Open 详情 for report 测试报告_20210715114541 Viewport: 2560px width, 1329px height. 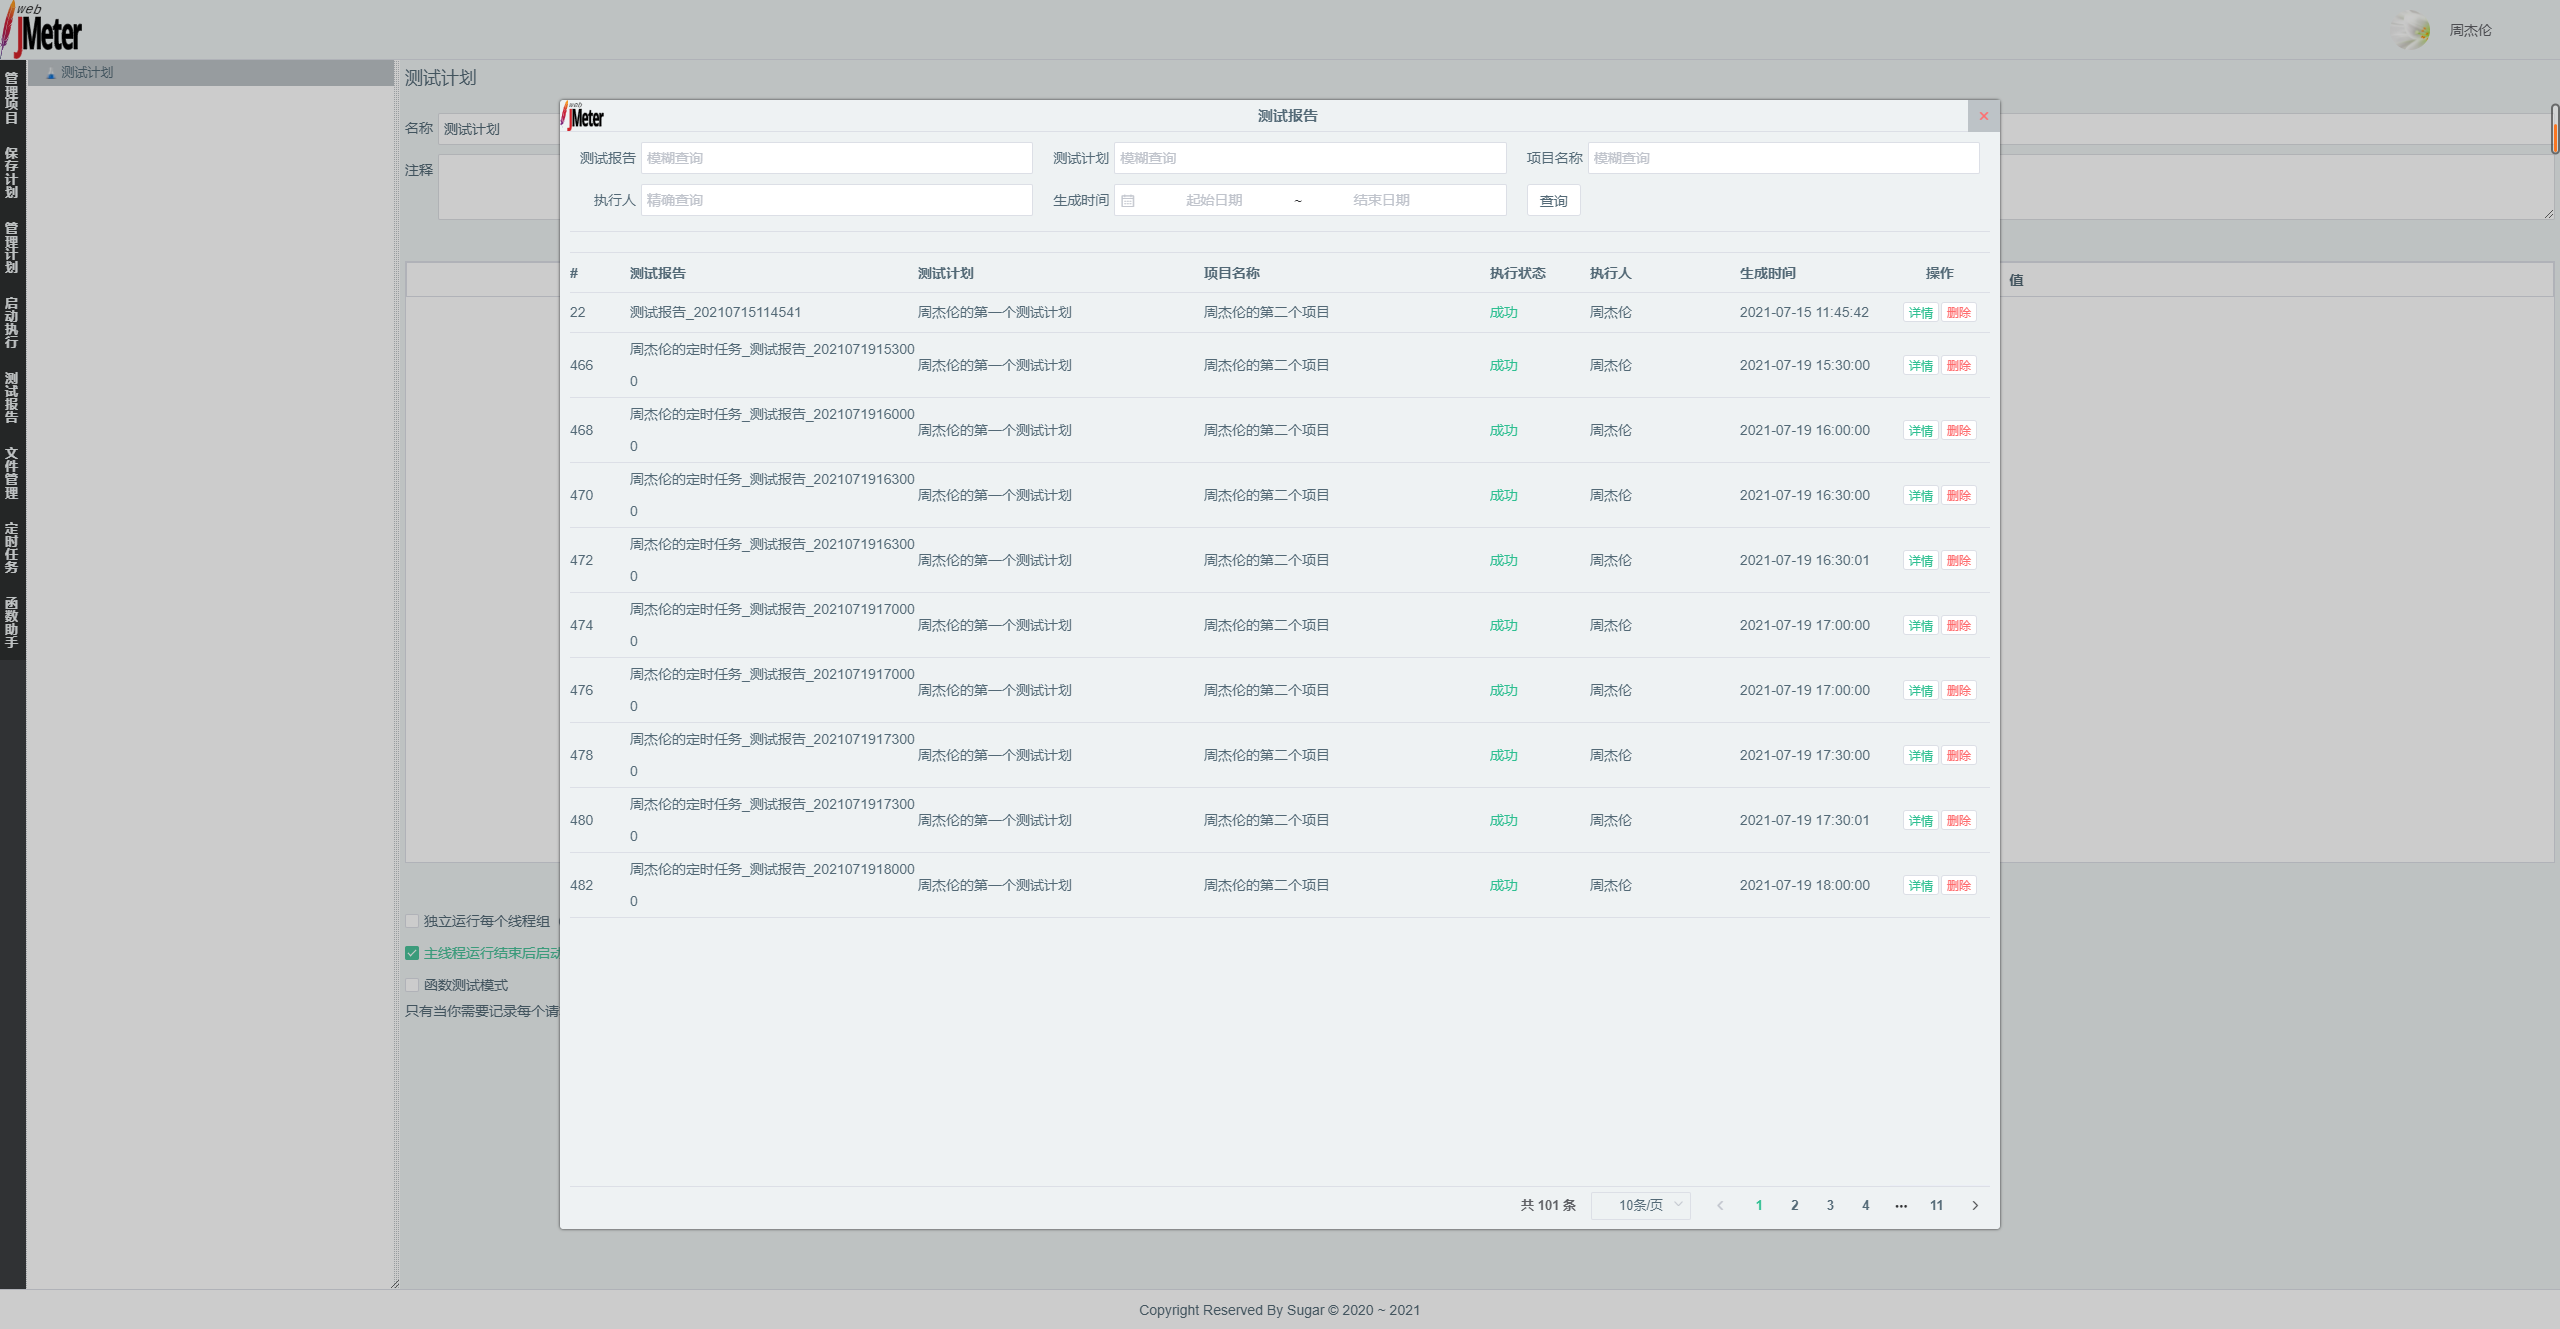tap(1919, 312)
